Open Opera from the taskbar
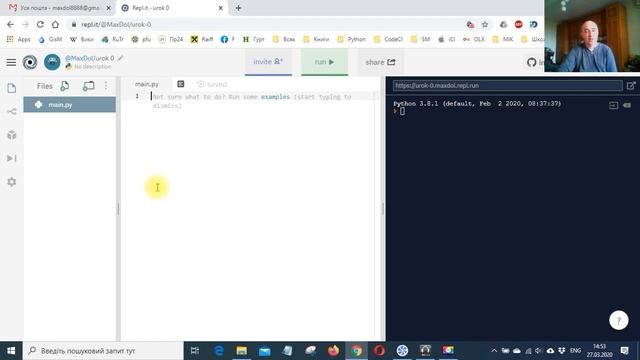 379,351
